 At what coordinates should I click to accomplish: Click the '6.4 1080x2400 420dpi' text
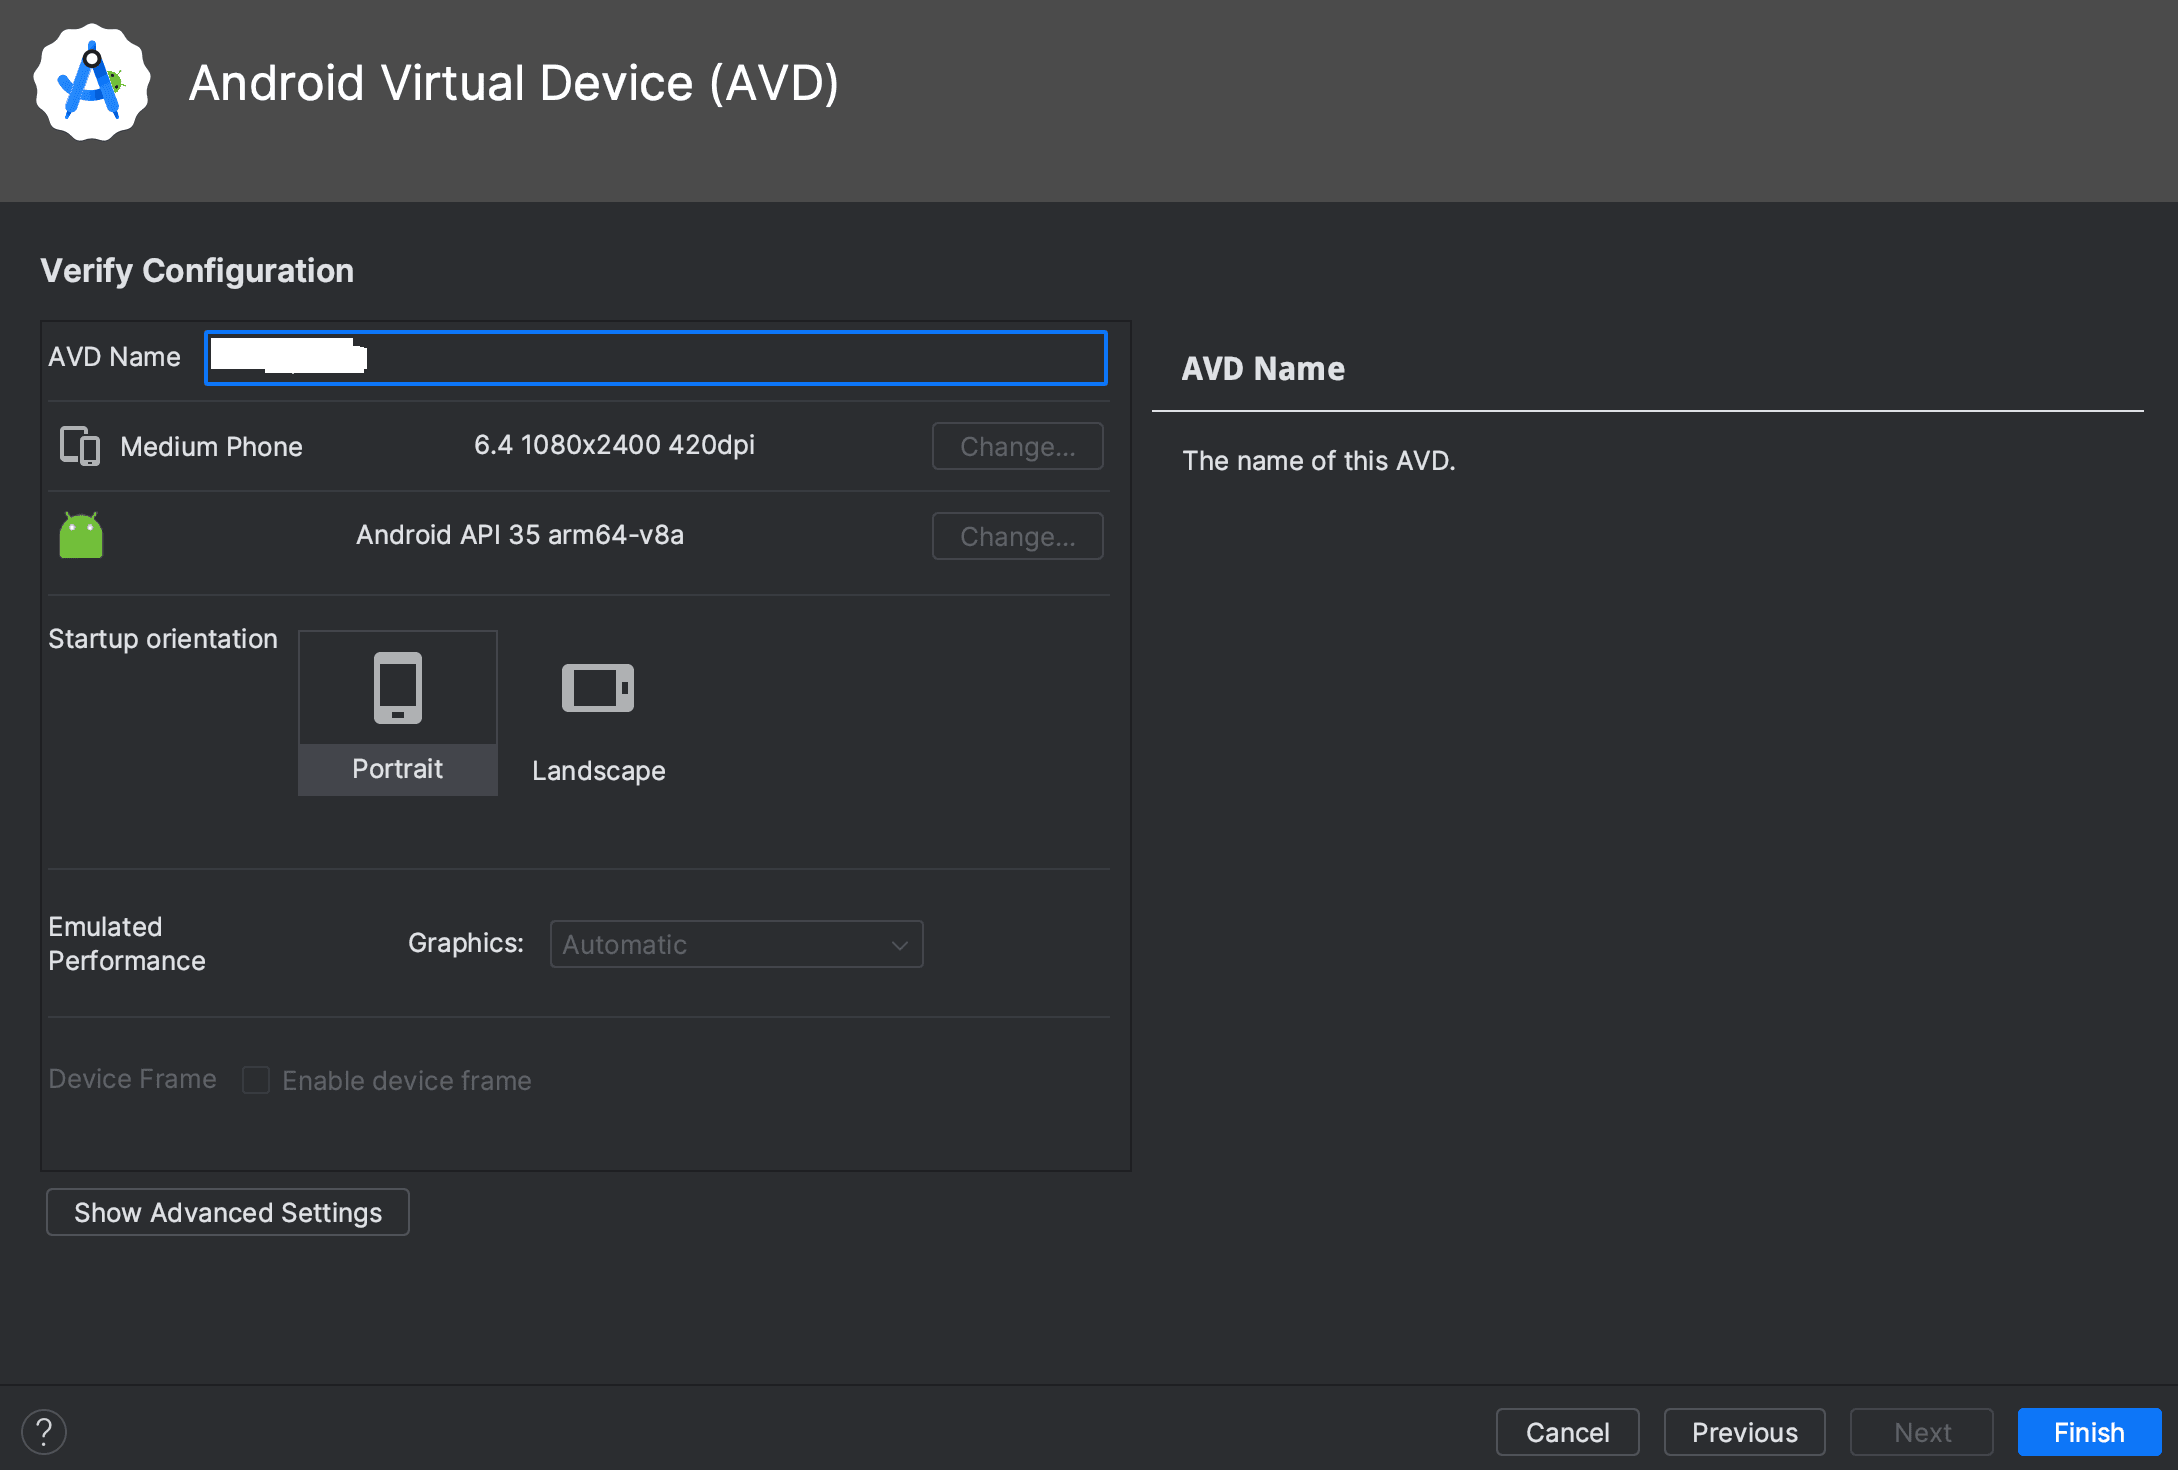tap(614, 445)
